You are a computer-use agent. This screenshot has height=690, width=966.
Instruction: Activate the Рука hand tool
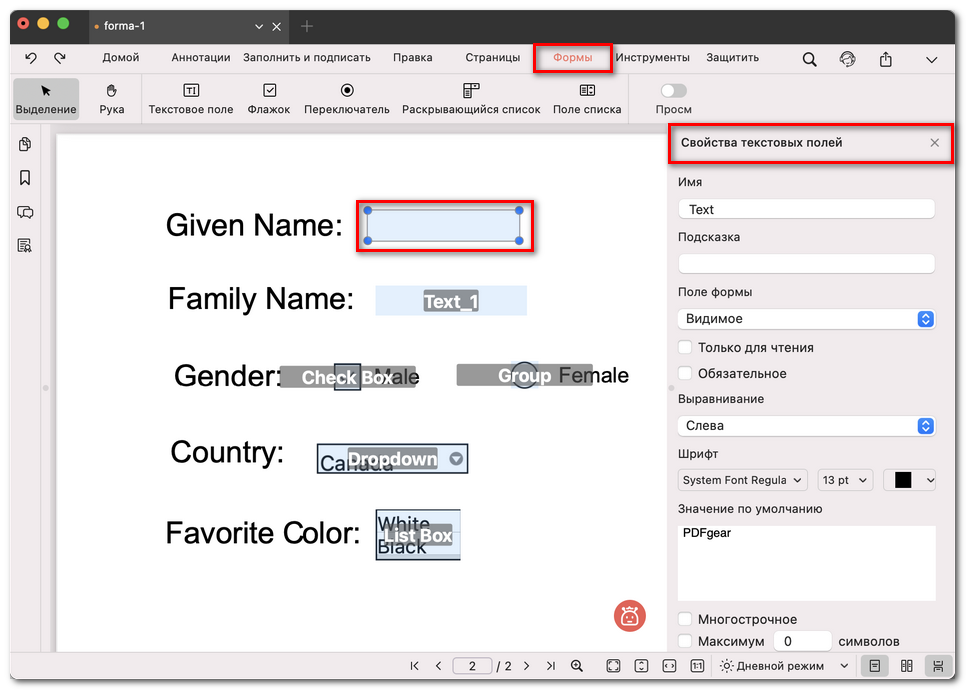pyautogui.click(x=112, y=98)
